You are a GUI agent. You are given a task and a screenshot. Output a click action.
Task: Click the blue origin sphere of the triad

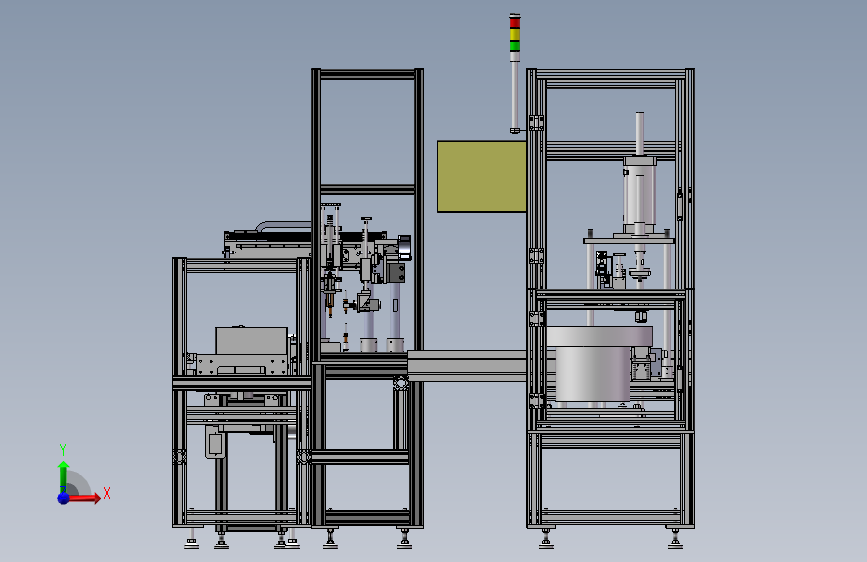64,498
